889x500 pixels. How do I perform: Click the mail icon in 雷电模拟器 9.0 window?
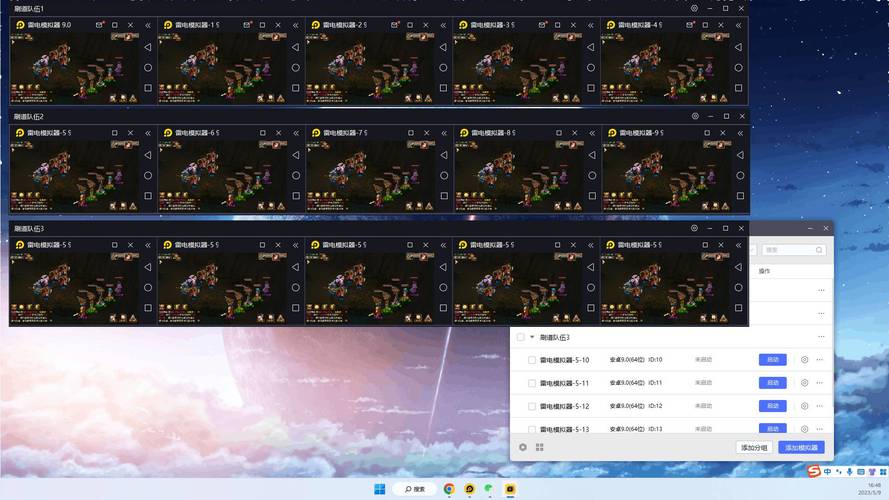tap(99, 24)
